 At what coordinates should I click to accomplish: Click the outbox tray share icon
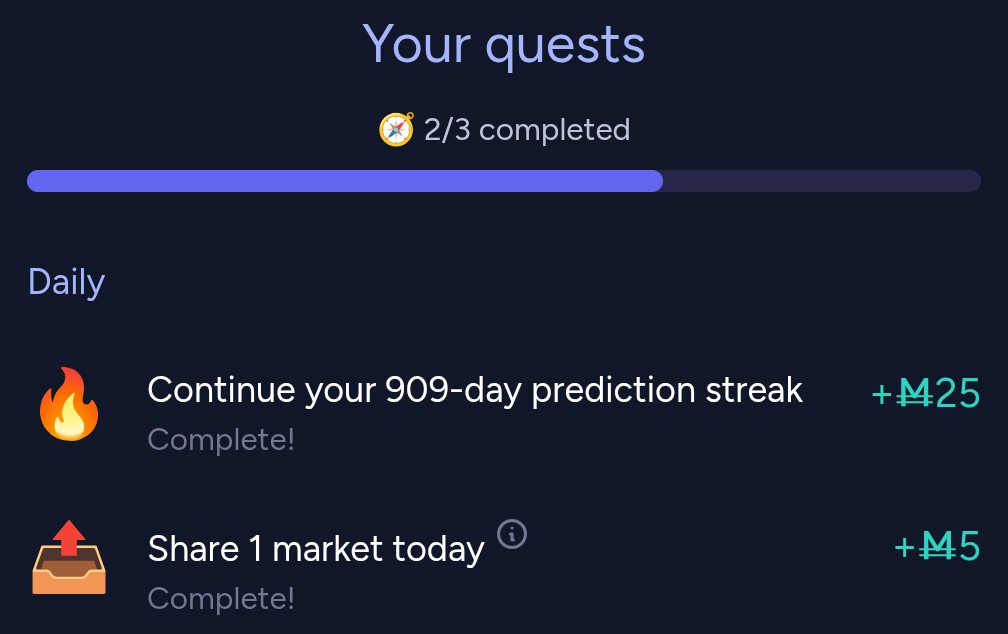pos(69,557)
